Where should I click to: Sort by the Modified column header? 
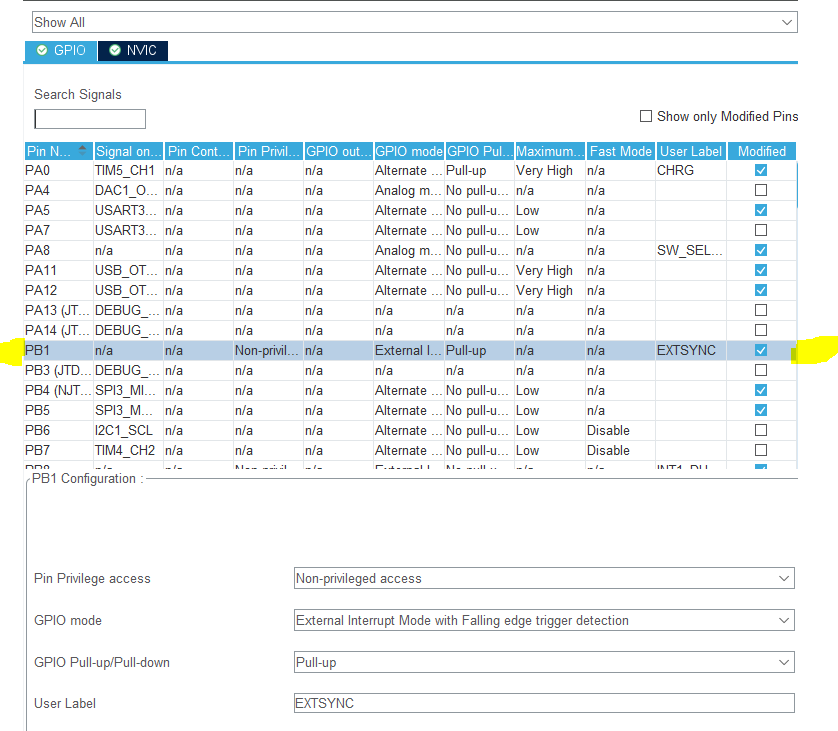762,151
